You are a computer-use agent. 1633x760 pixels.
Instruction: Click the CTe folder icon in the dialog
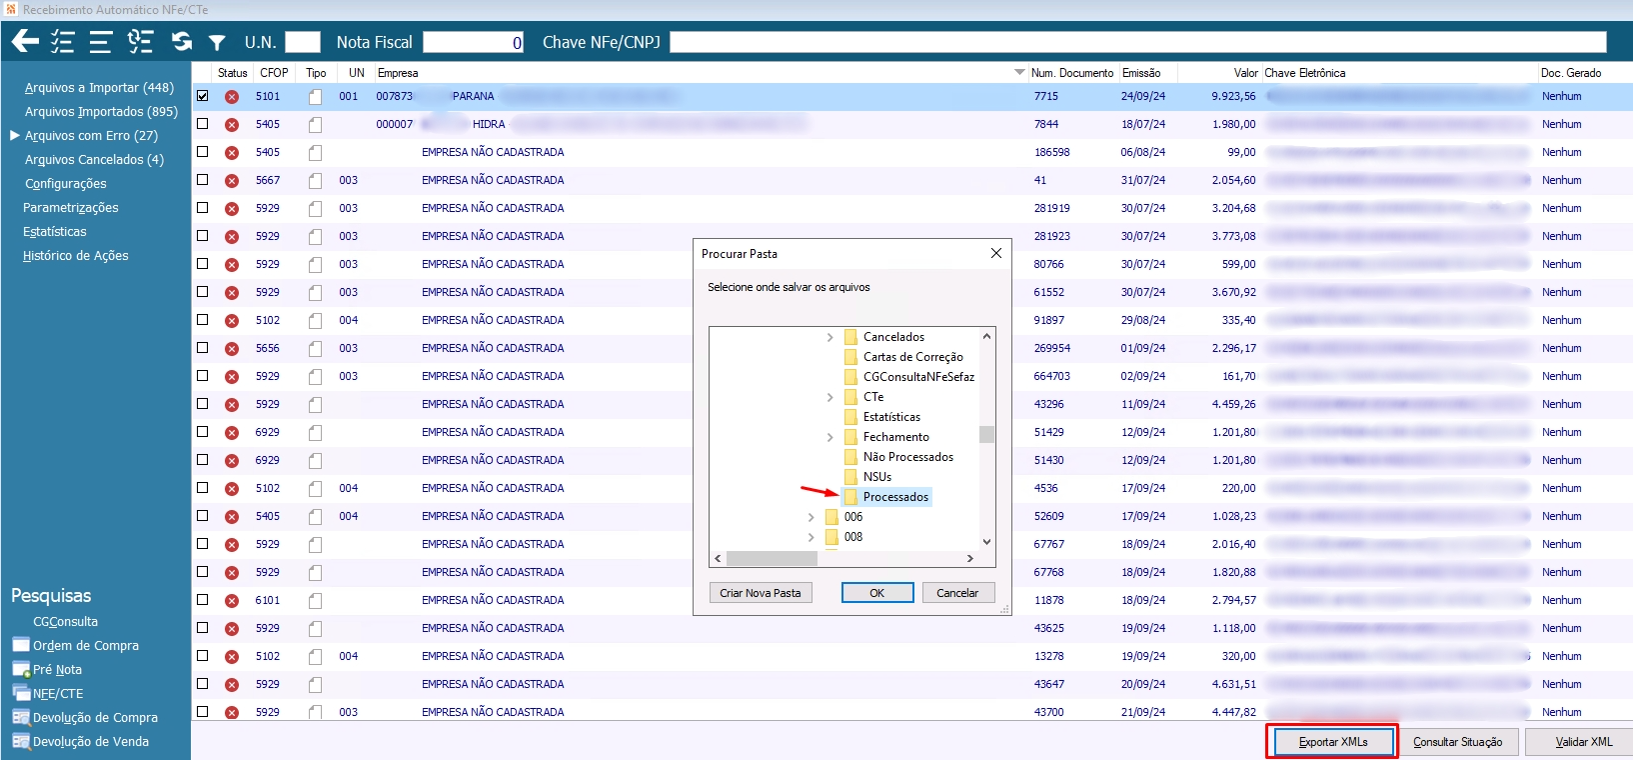point(851,397)
